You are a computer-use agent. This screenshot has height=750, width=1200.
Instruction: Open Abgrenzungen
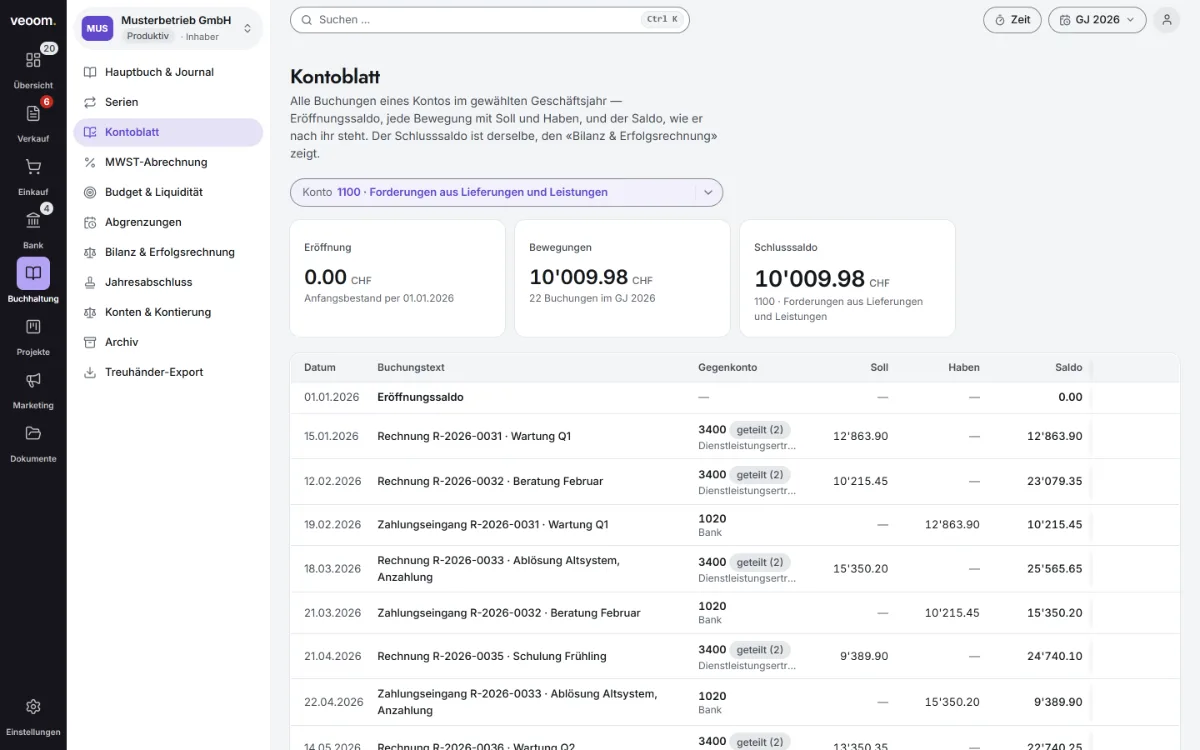[168, 222]
